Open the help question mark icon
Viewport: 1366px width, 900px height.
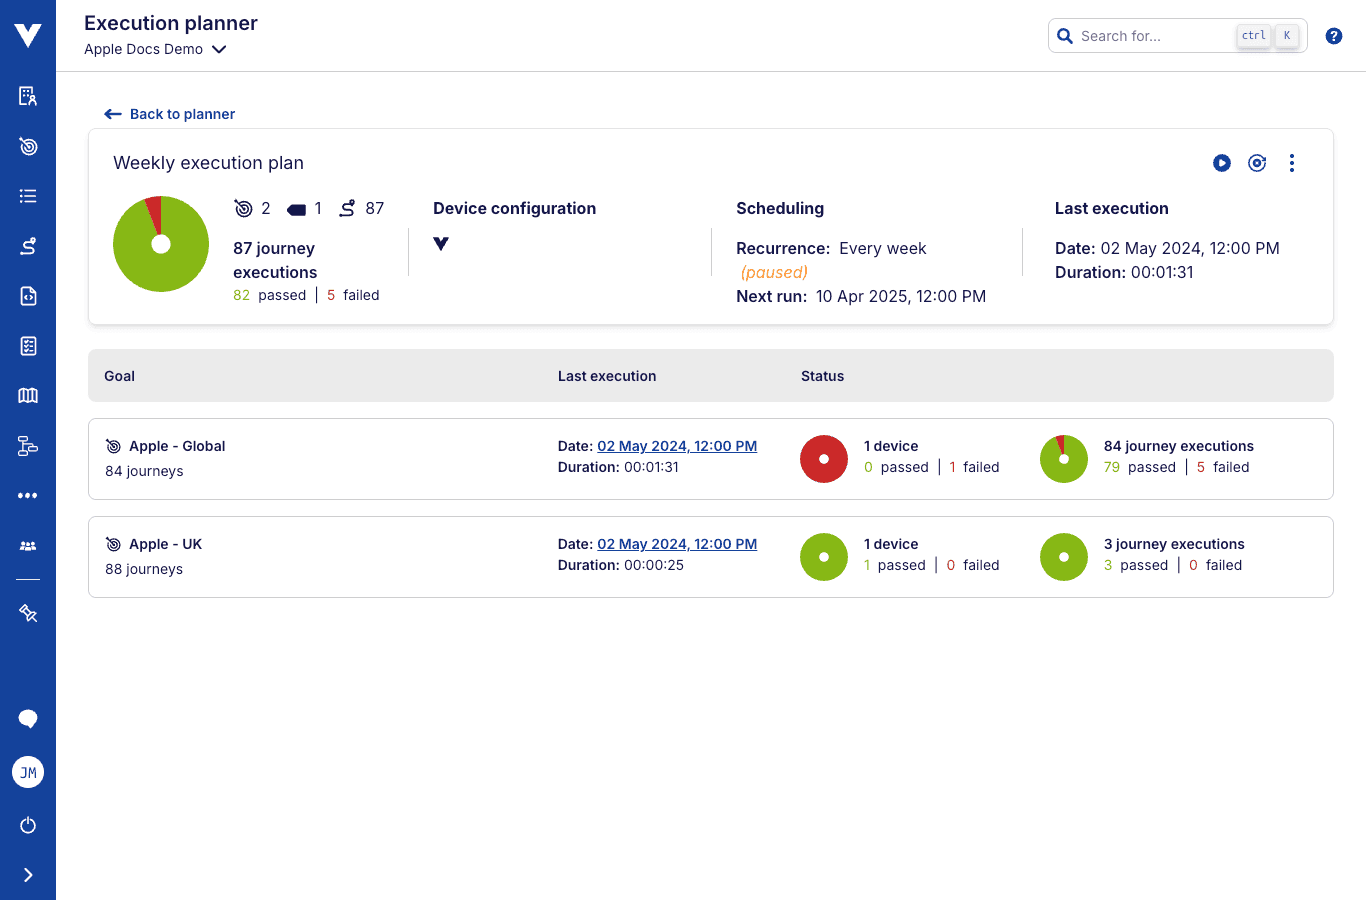click(x=1333, y=35)
